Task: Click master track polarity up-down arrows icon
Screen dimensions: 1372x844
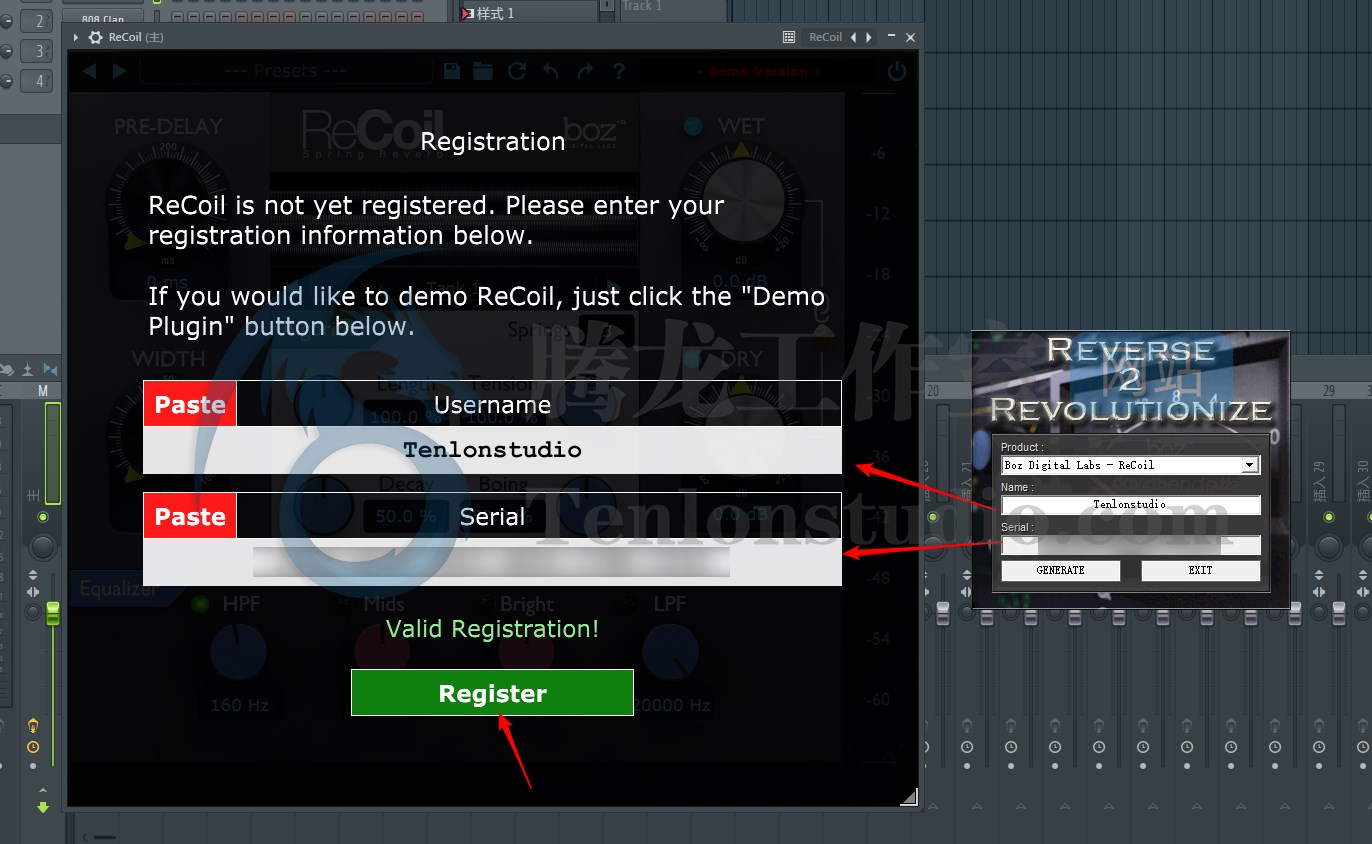Action: point(33,576)
